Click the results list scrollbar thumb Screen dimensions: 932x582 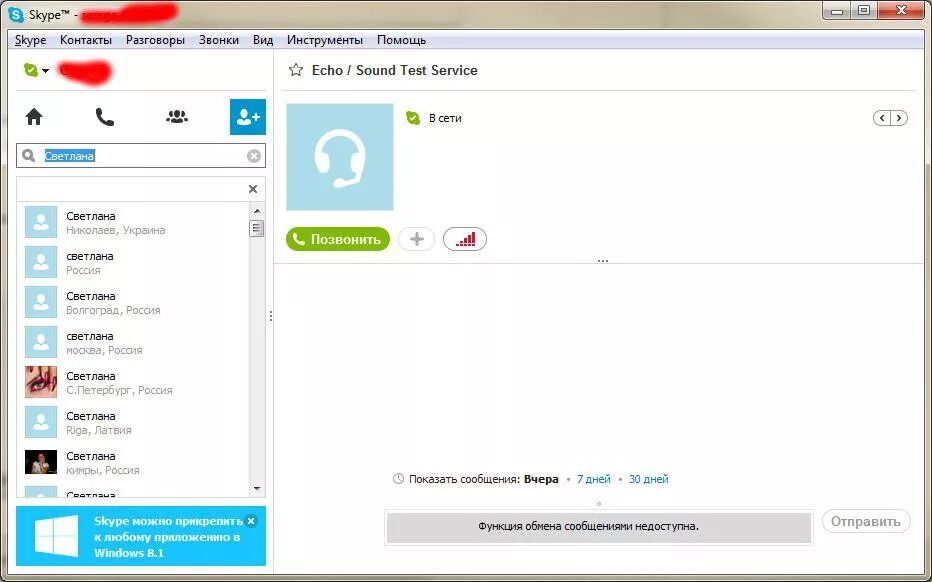click(257, 229)
